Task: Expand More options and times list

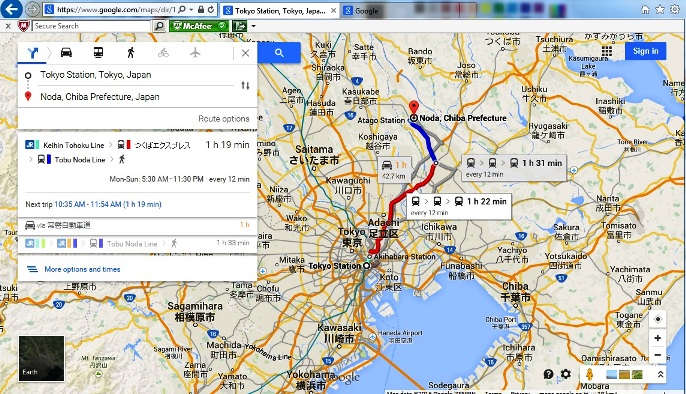Action: click(82, 269)
